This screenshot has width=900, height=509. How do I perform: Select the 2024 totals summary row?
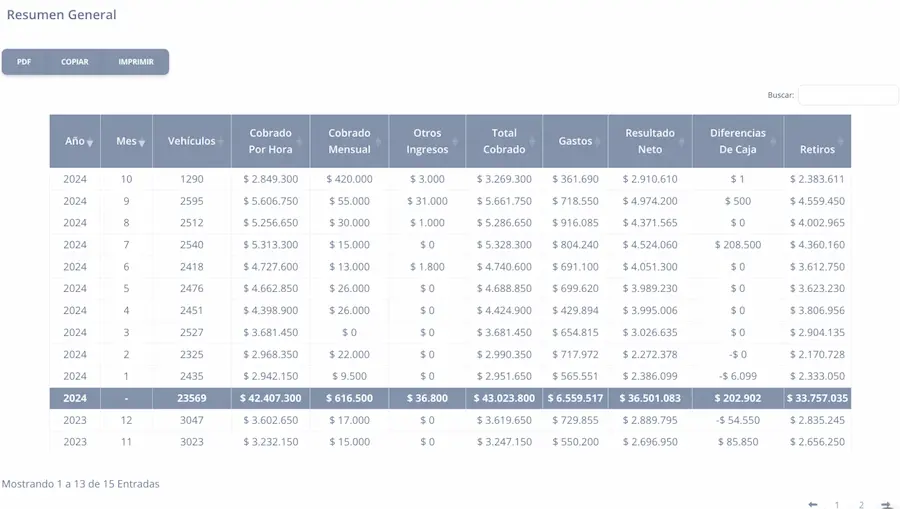pos(450,398)
